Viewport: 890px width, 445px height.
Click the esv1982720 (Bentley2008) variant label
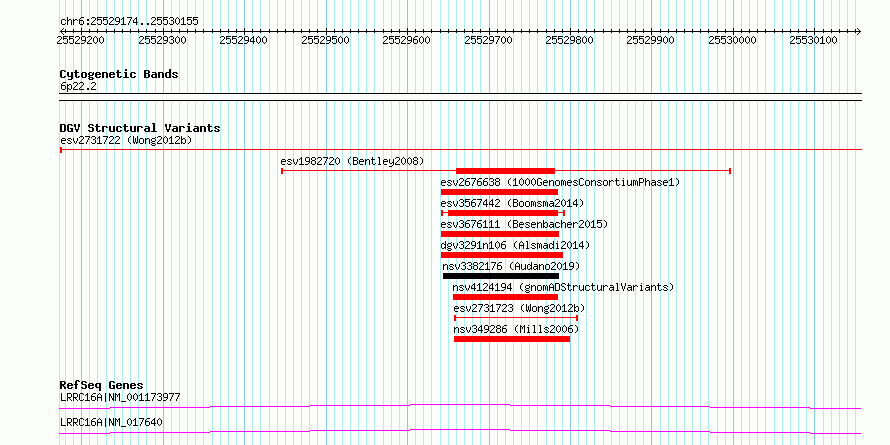click(x=352, y=161)
